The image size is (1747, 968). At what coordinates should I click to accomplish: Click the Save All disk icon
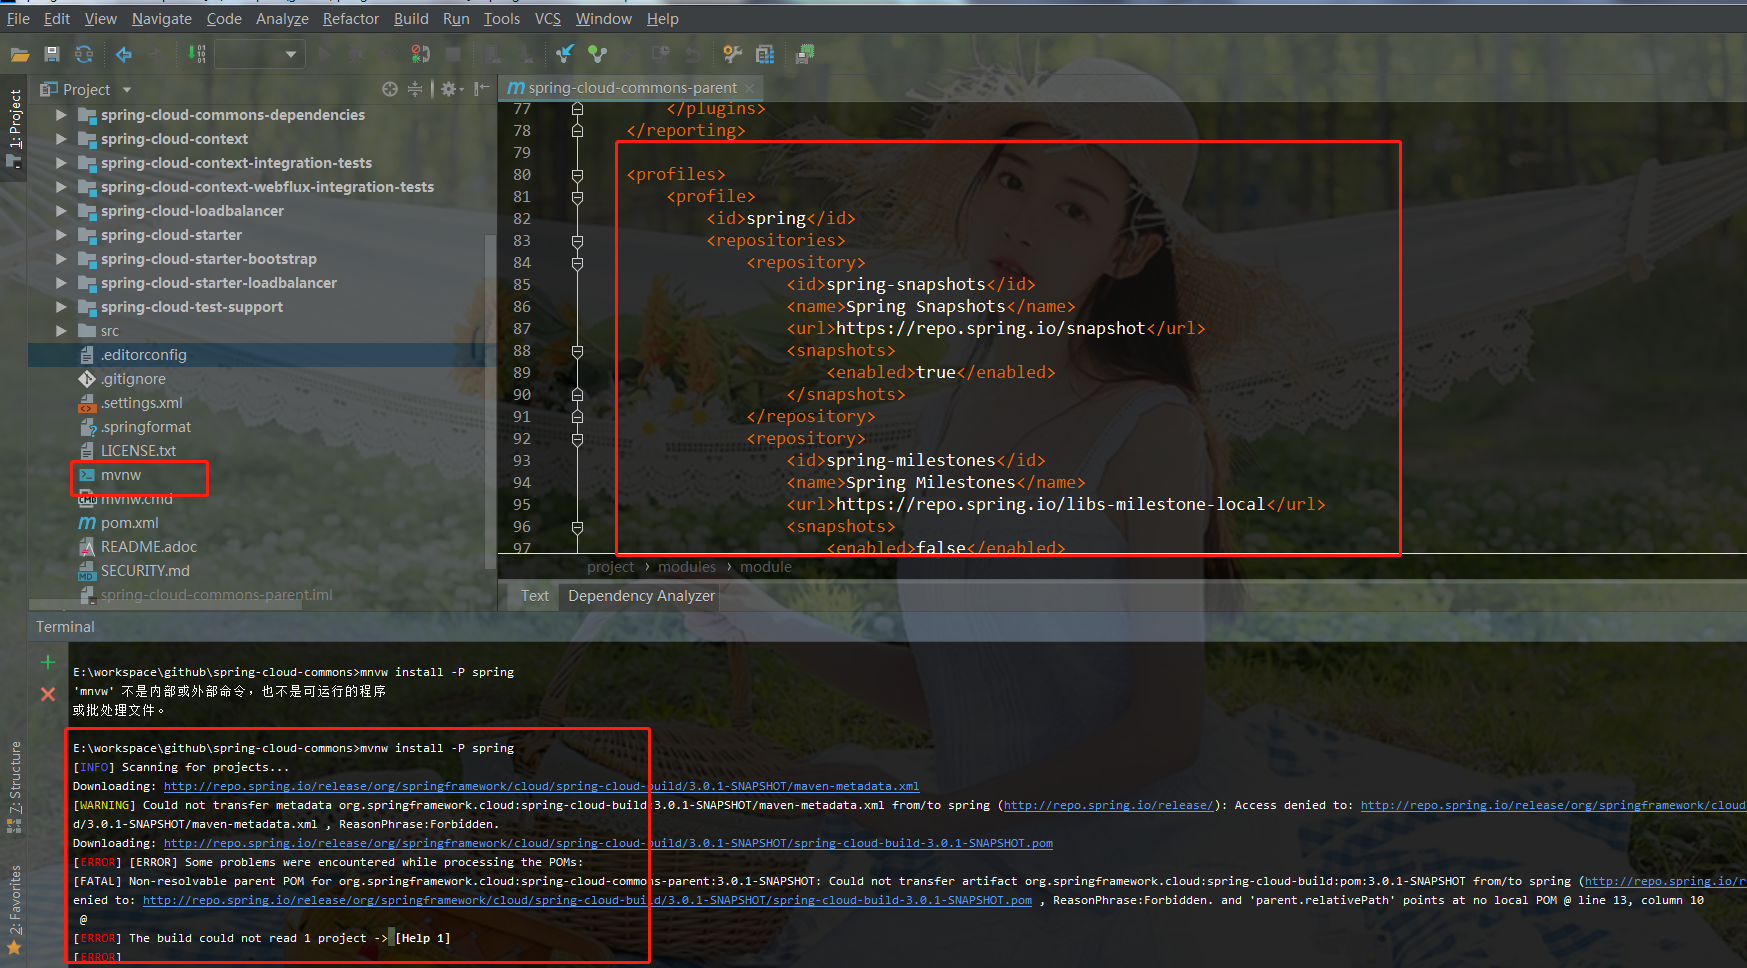coord(52,54)
